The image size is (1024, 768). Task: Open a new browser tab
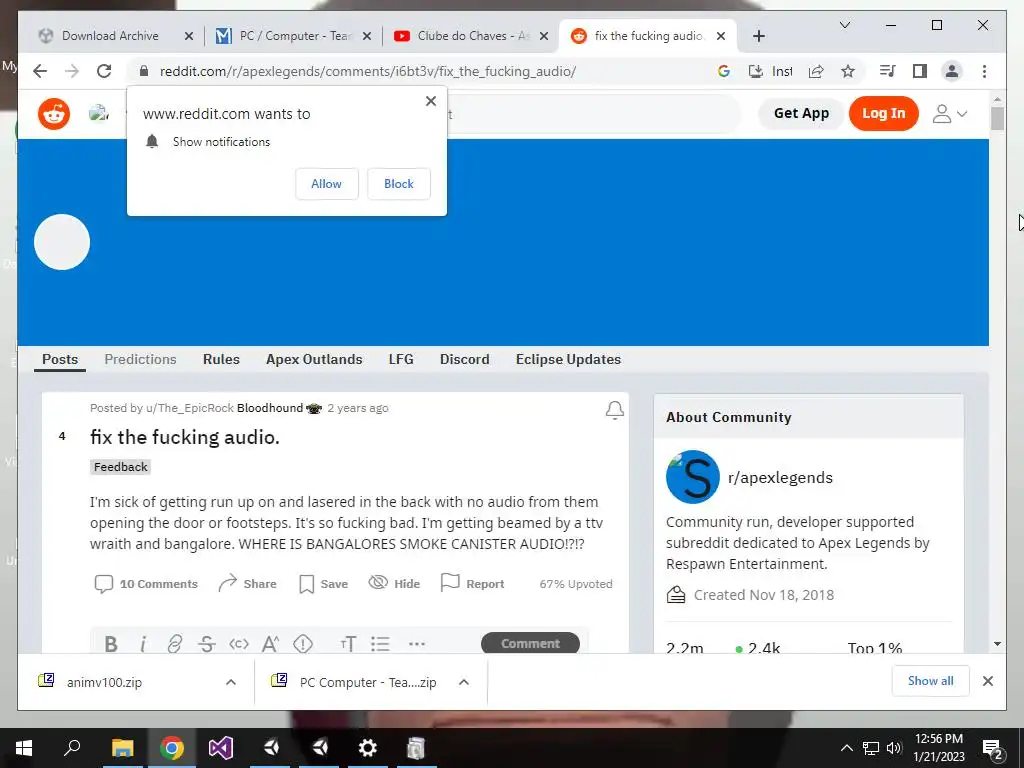[x=758, y=36]
